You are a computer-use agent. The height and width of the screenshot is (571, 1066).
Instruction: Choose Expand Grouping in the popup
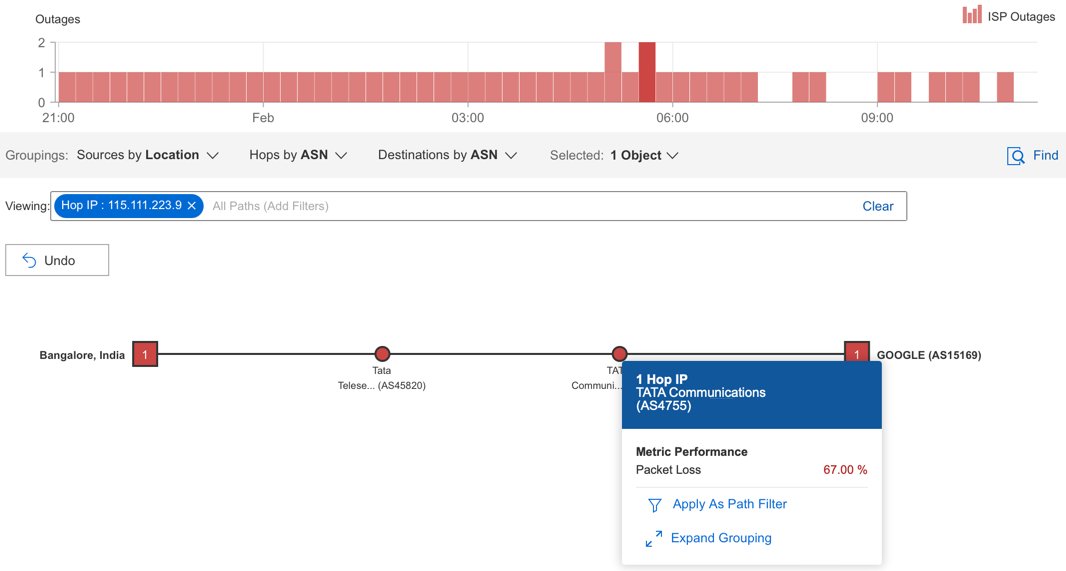point(721,538)
